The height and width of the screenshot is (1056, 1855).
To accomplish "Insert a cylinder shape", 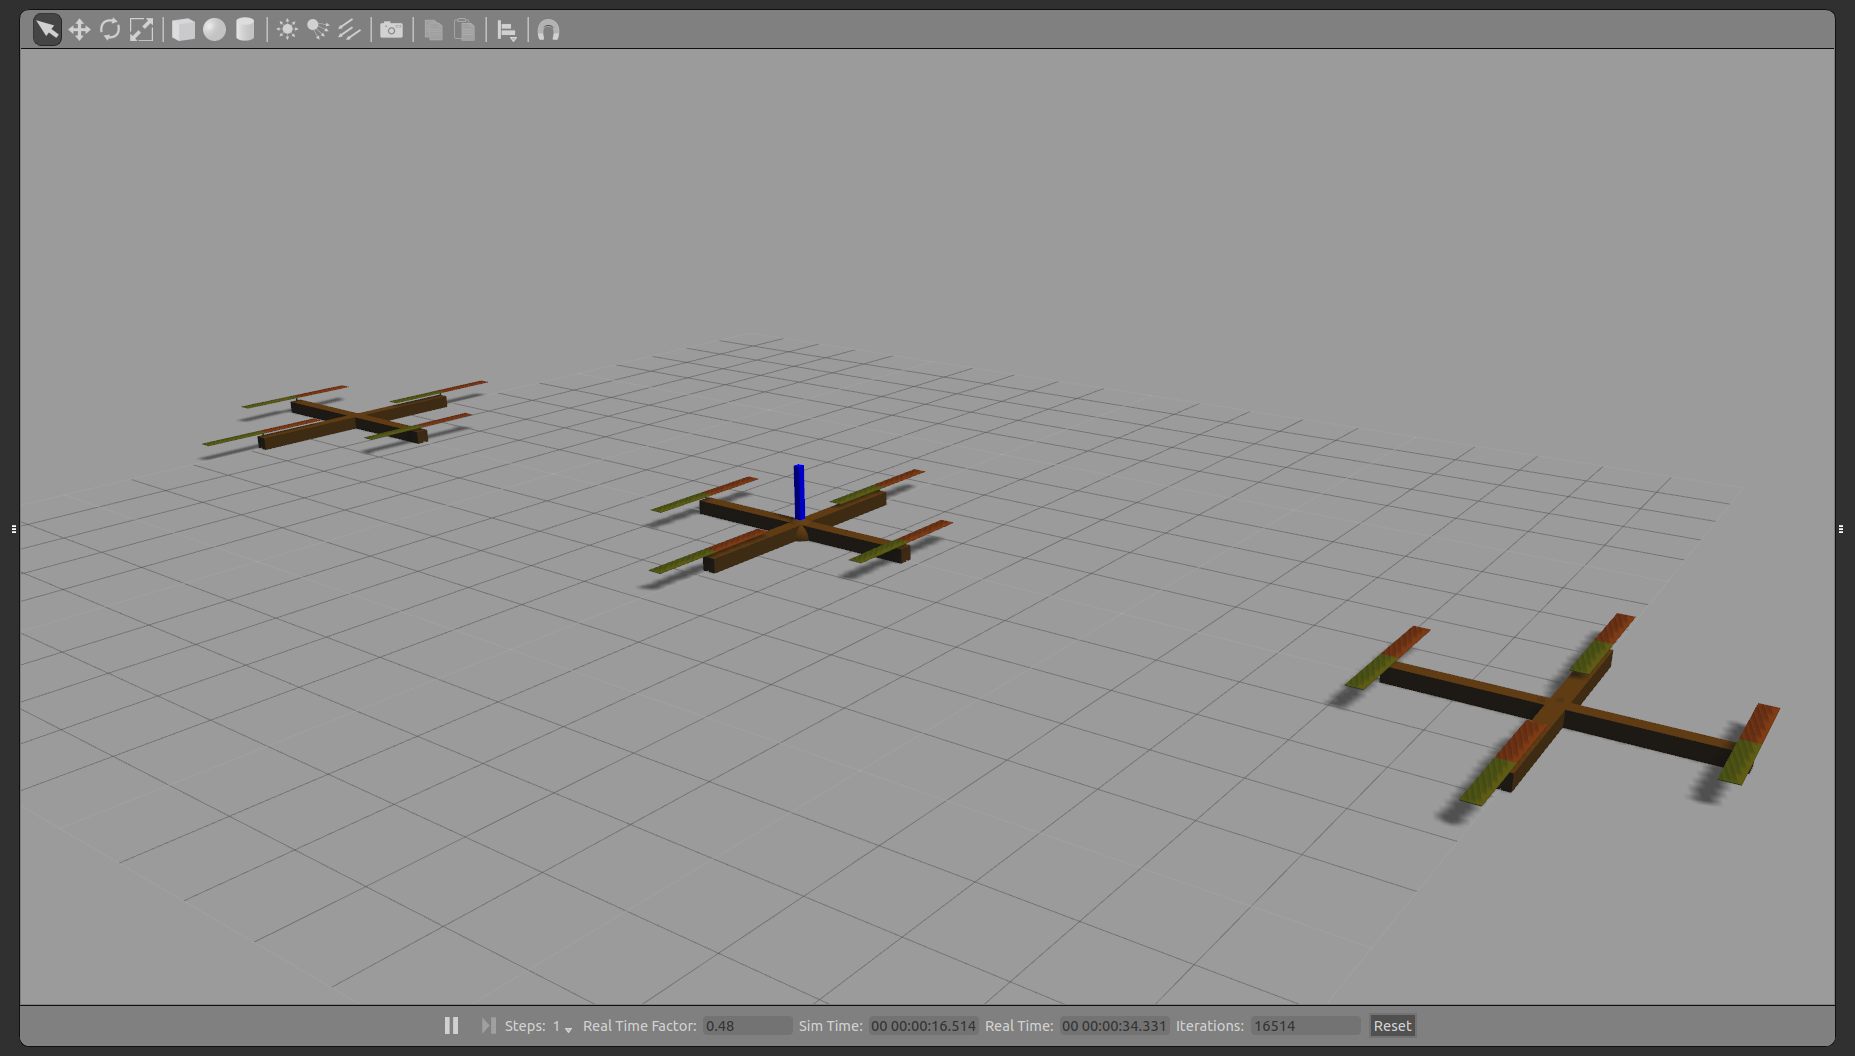I will coord(245,30).
